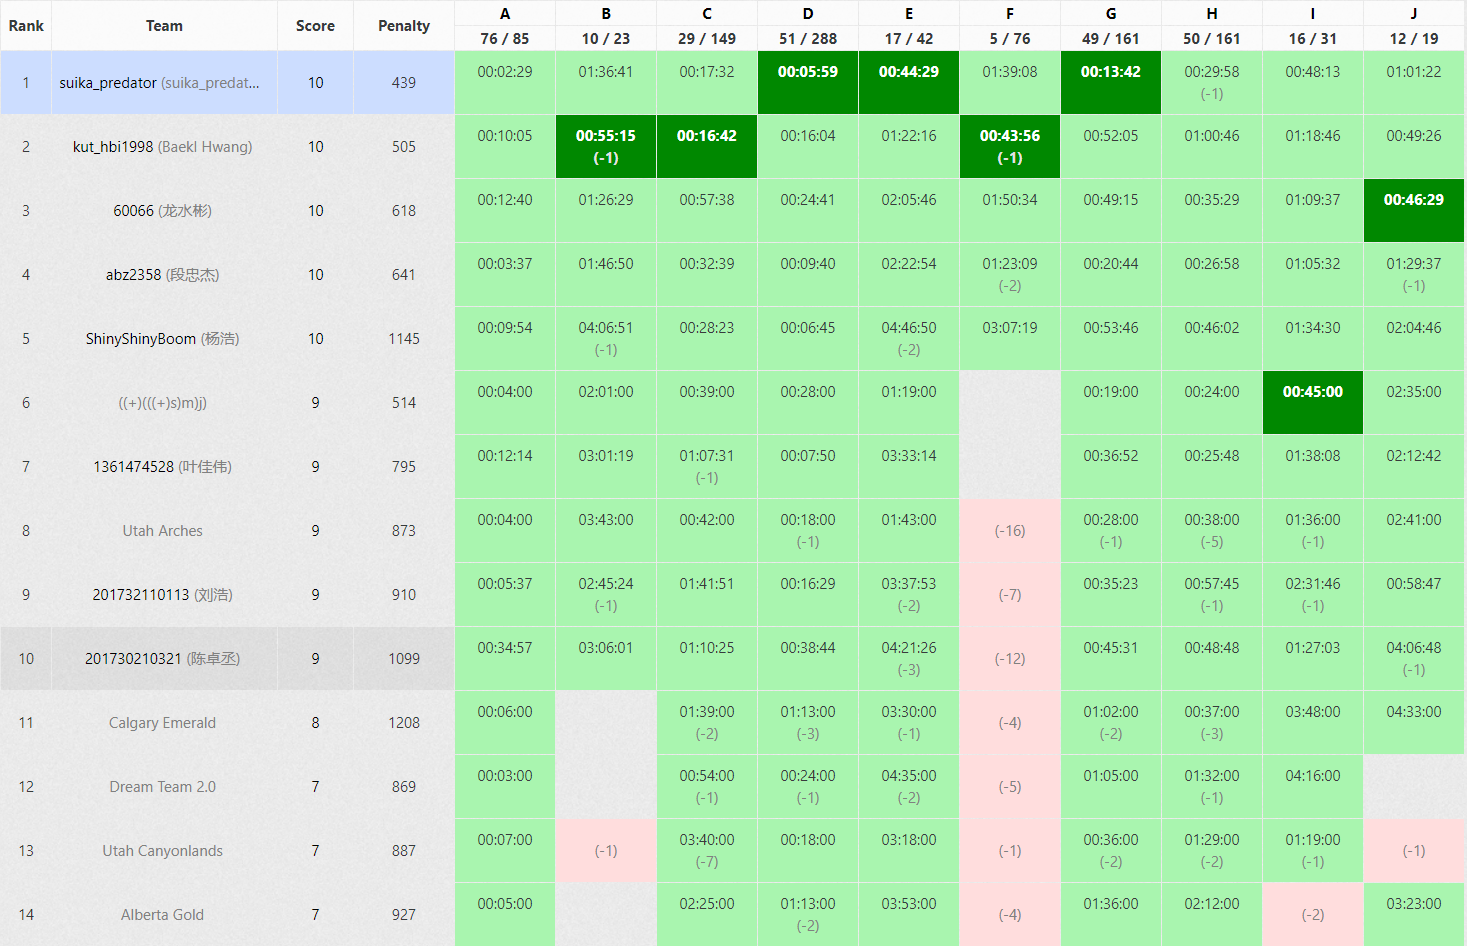This screenshot has height=946, width=1467.
Task: Click the dark green 00:46:29 cell in column J
Action: coord(1413,210)
